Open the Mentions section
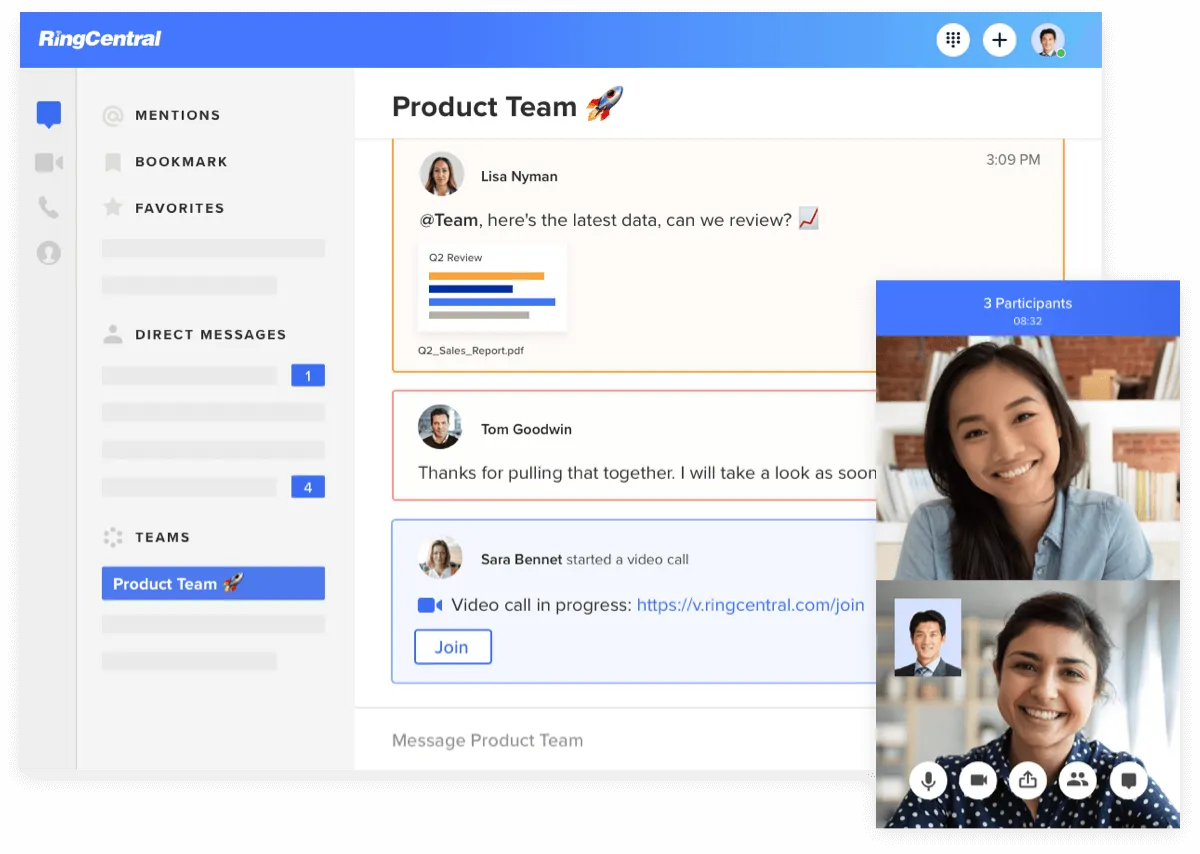Screen dimensions: 1200x854 coord(177,115)
